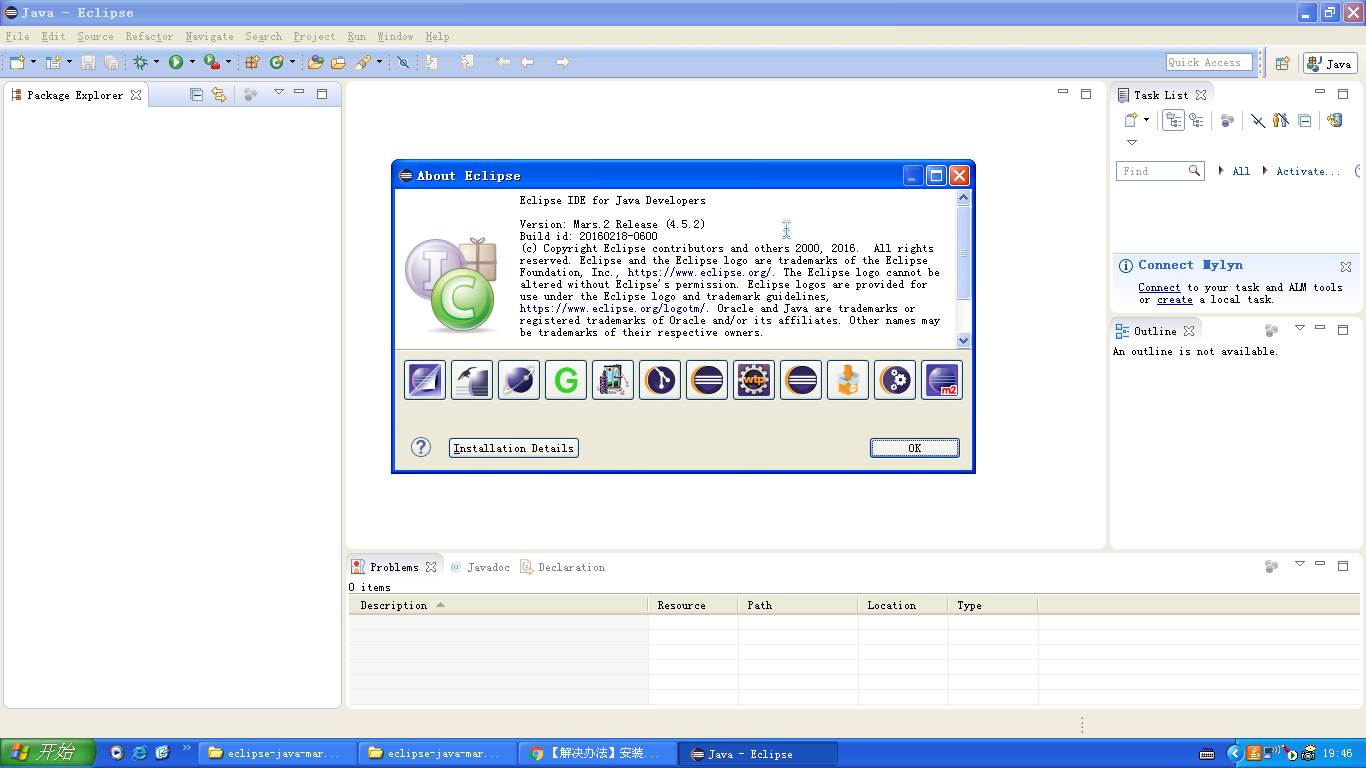The width and height of the screenshot is (1366, 768).
Task: Open the About dialog help icon
Action: (x=421, y=447)
